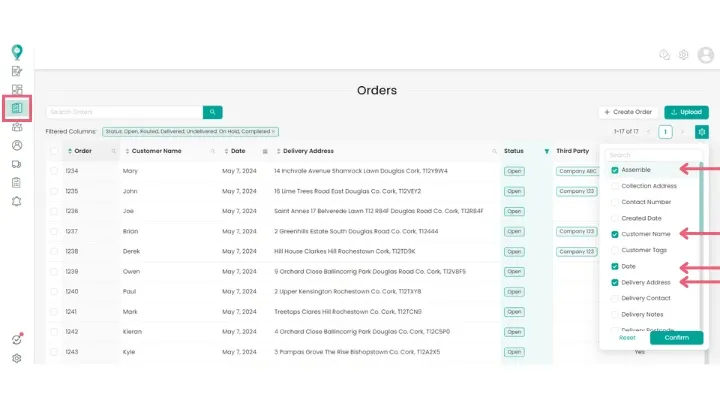This screenshot has height=405, width=720.
Task: Uncheck the Customer Name column checkbox
Action: tap(615, 234)
